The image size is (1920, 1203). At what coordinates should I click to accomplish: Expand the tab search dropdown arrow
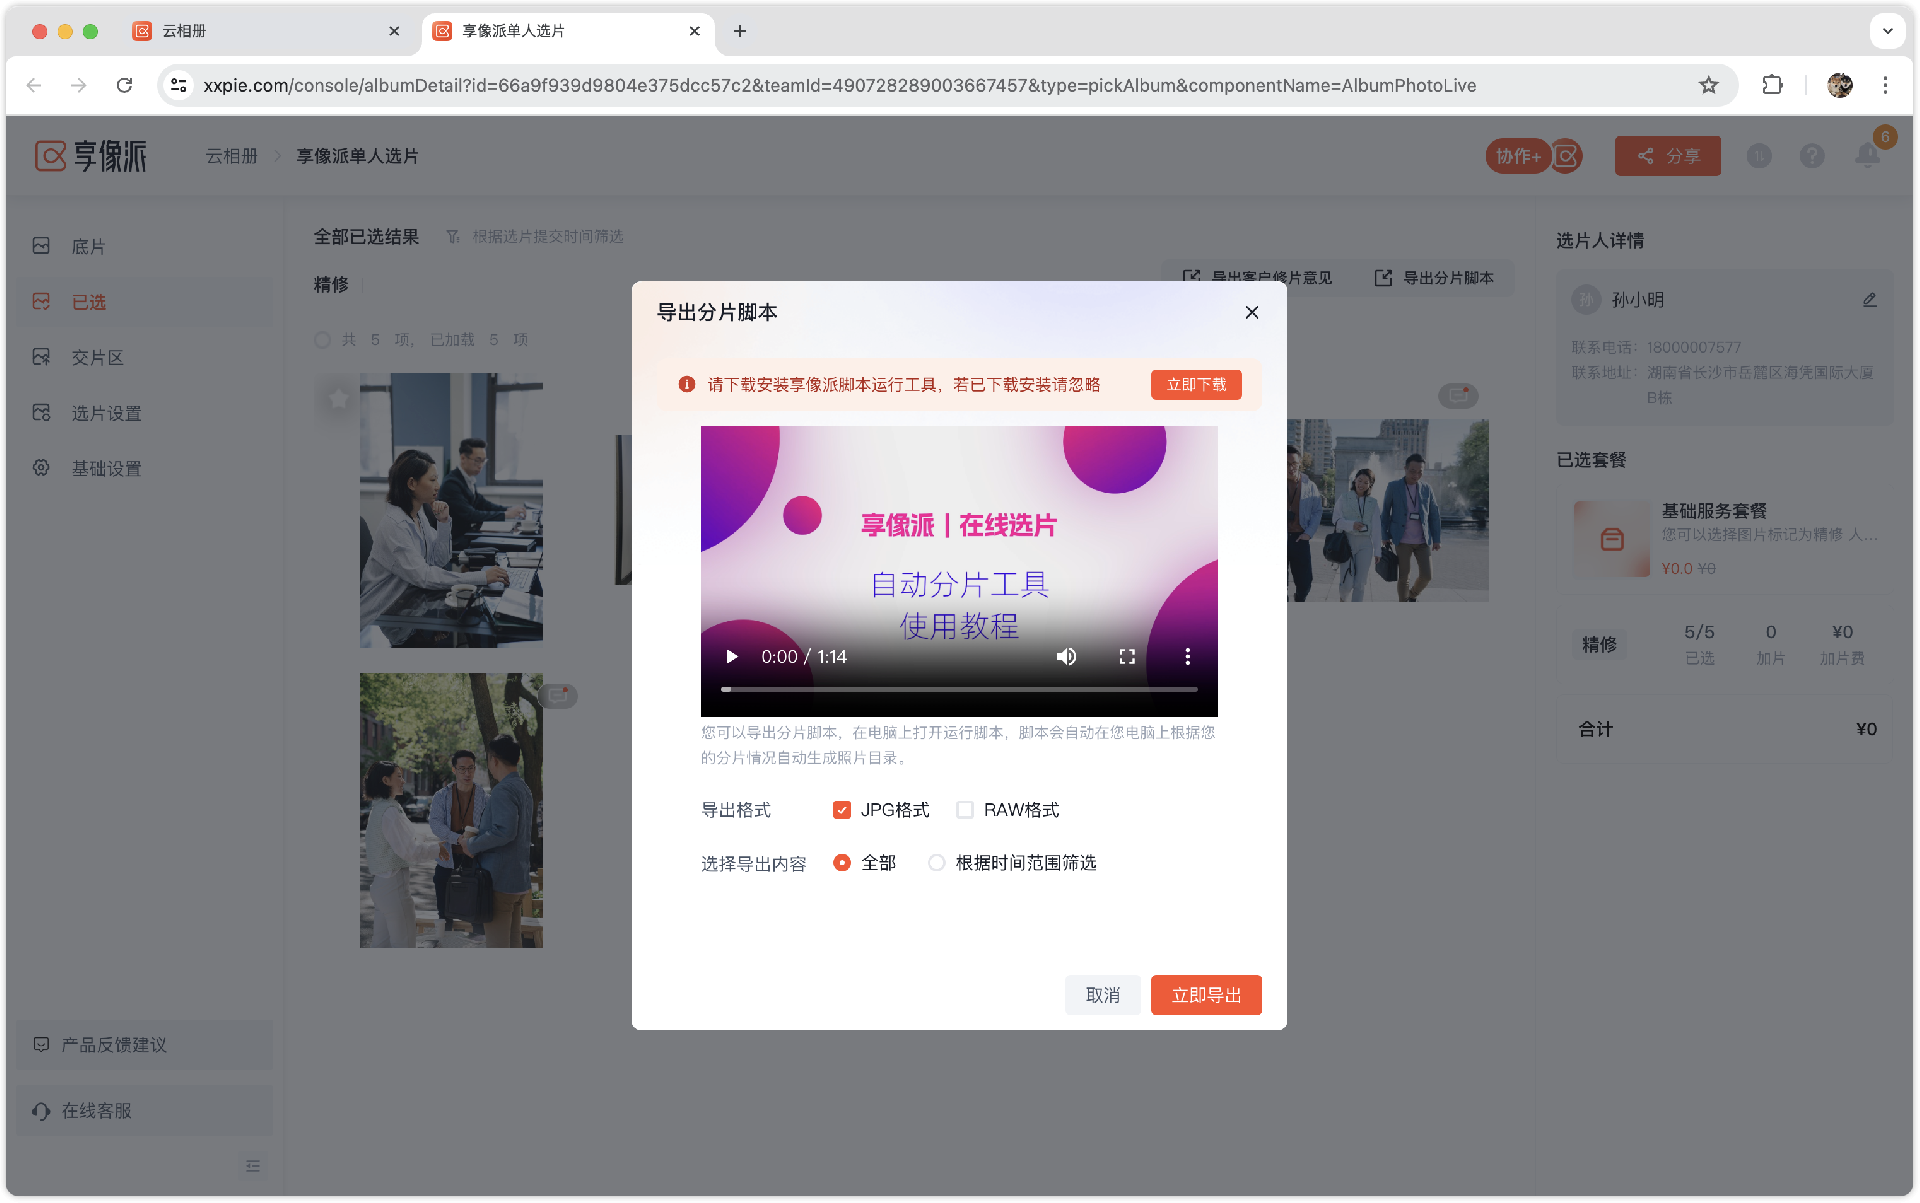coord(1887,31)
